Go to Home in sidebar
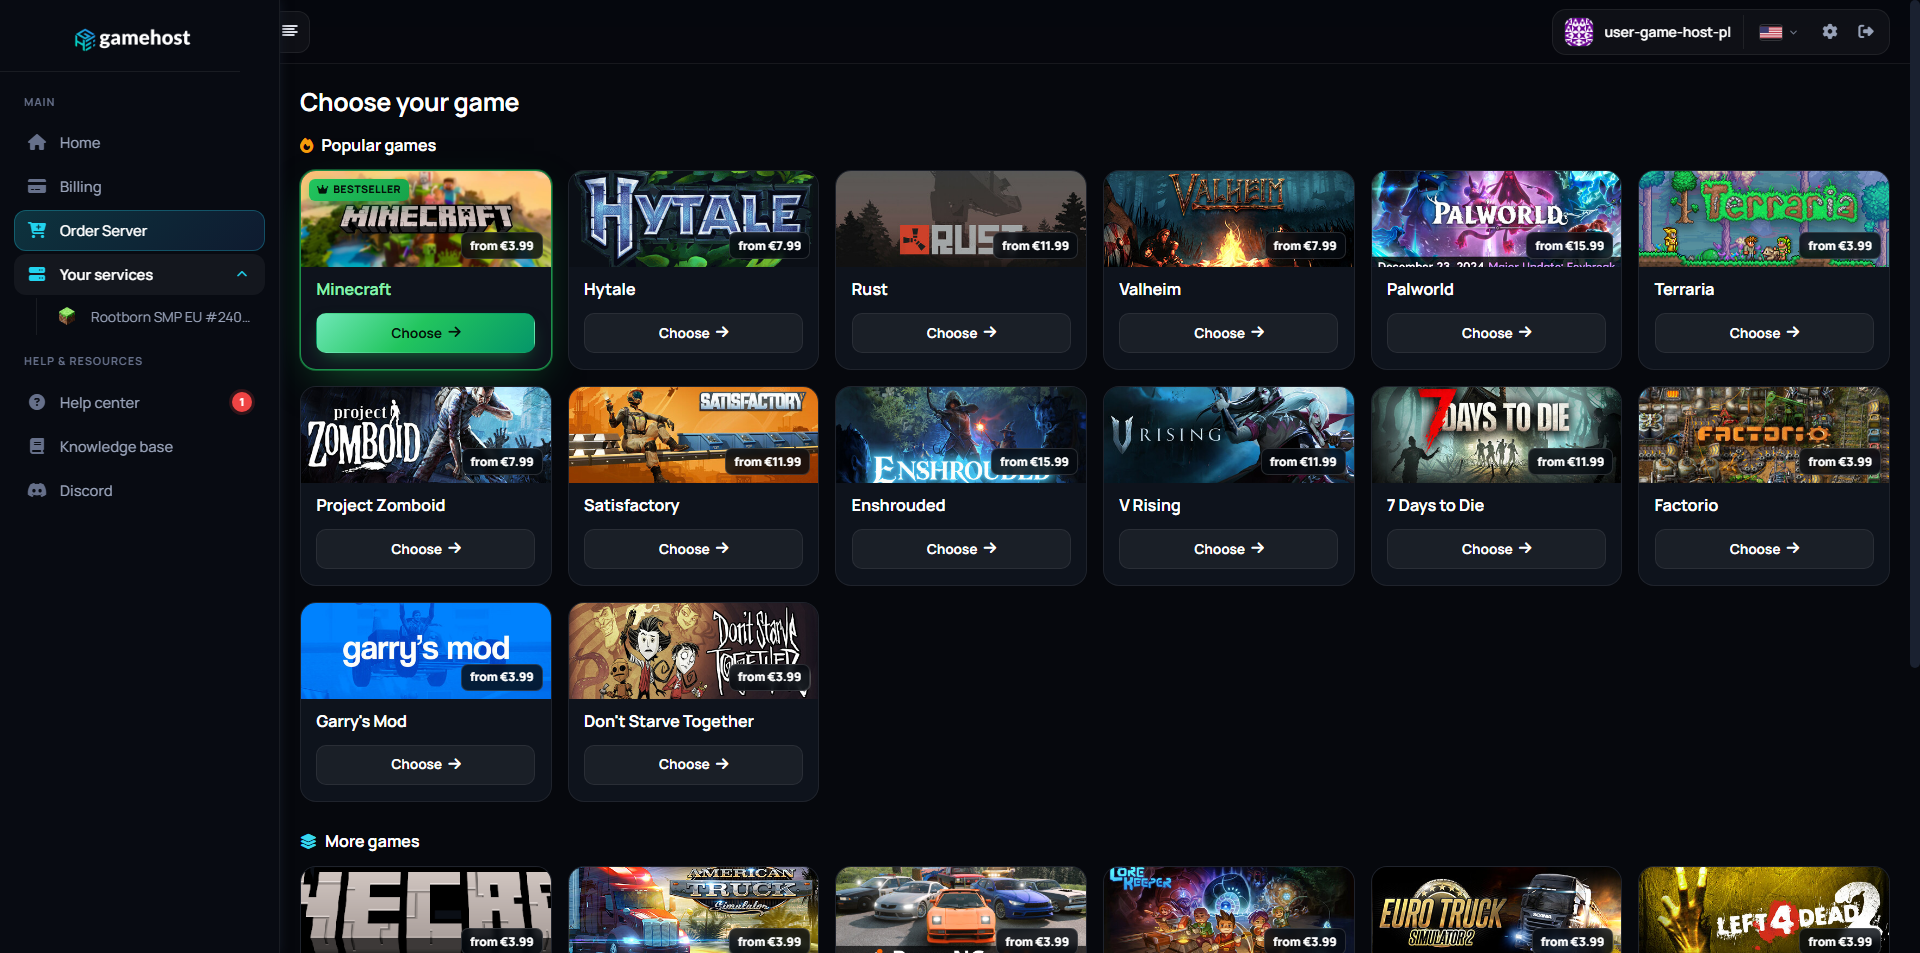Screen dimensions: 1920x953 pos(139,143)
